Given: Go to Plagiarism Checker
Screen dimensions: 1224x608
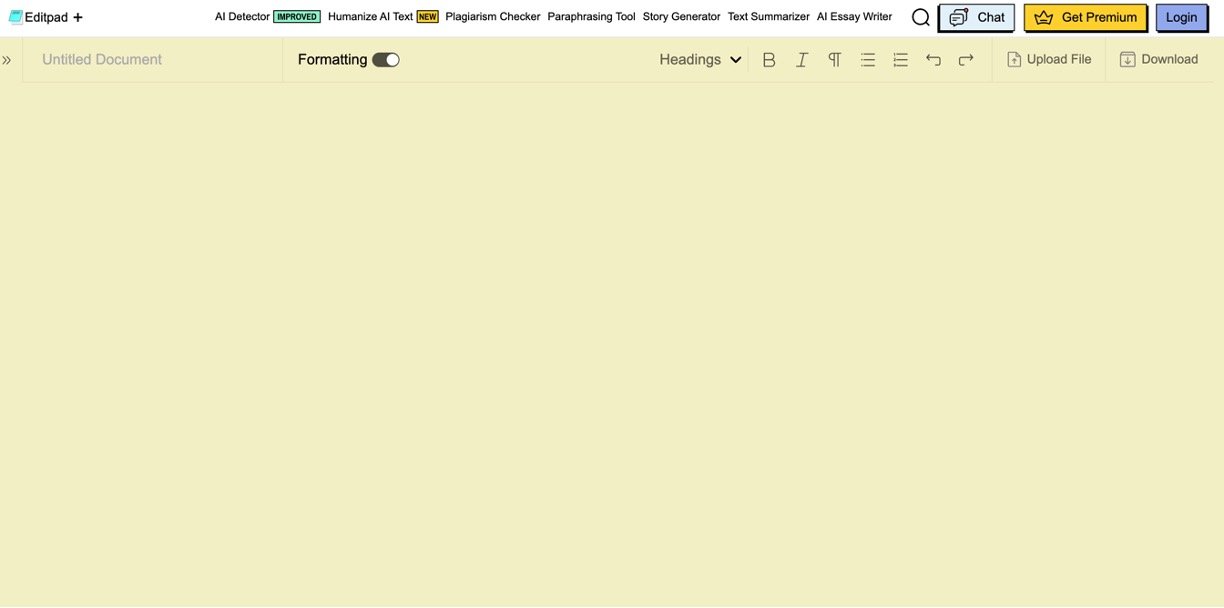Looking at the screenshot, I should point(492,17).
